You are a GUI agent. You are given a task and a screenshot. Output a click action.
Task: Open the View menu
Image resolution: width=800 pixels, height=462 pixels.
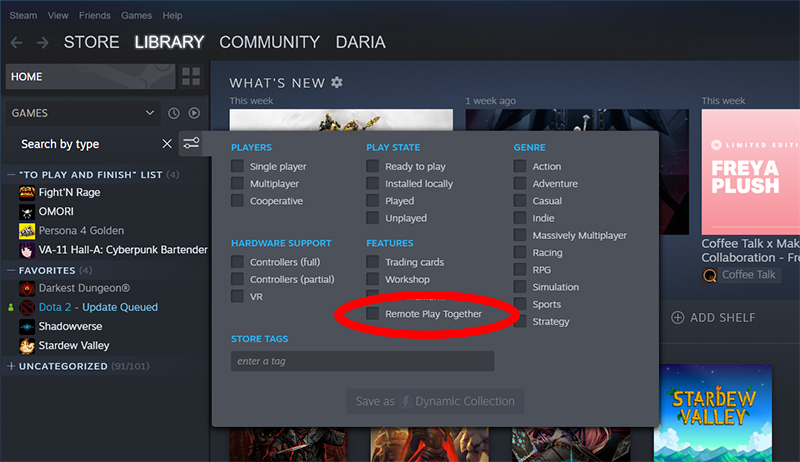[58, 15]
